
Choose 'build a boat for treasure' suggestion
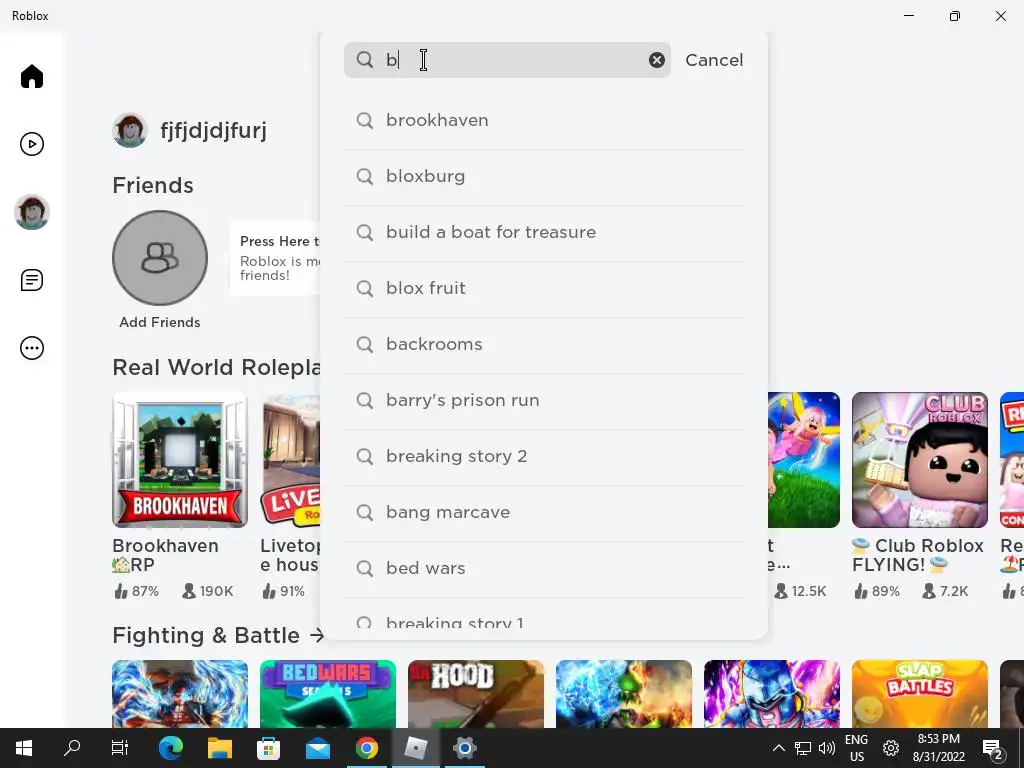(x=544, y=232)
